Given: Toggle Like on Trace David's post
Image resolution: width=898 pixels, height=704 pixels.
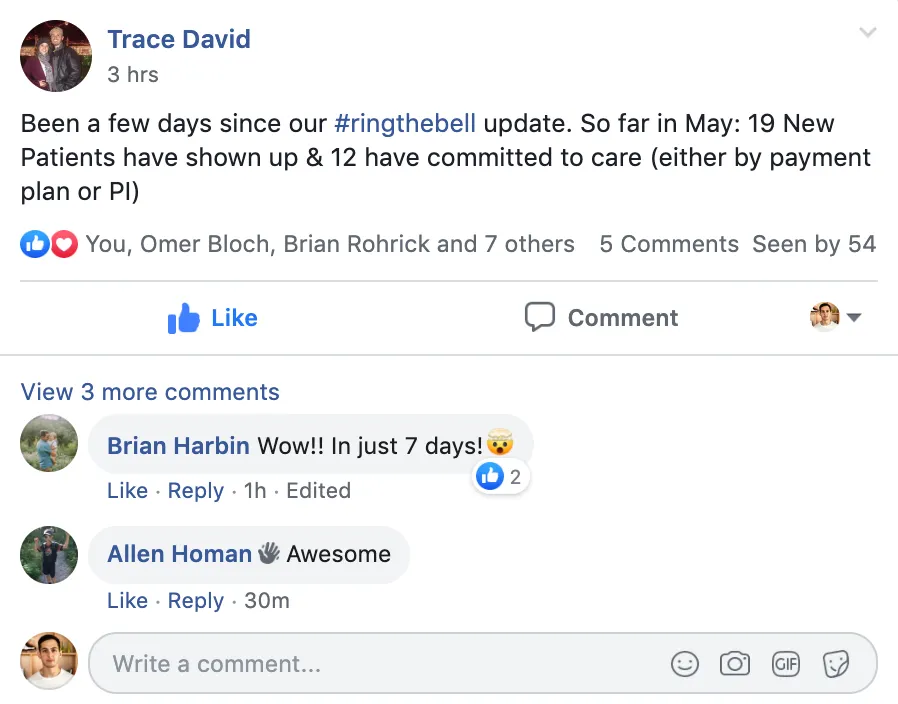Looking at the screenshot, I should click(212, 318).
